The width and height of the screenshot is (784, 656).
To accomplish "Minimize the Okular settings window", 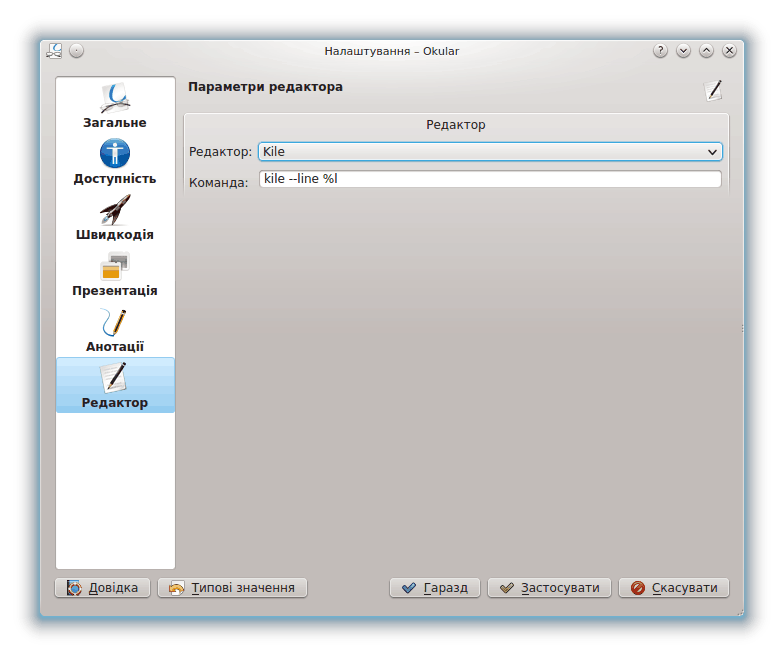I will click(683, 50).
